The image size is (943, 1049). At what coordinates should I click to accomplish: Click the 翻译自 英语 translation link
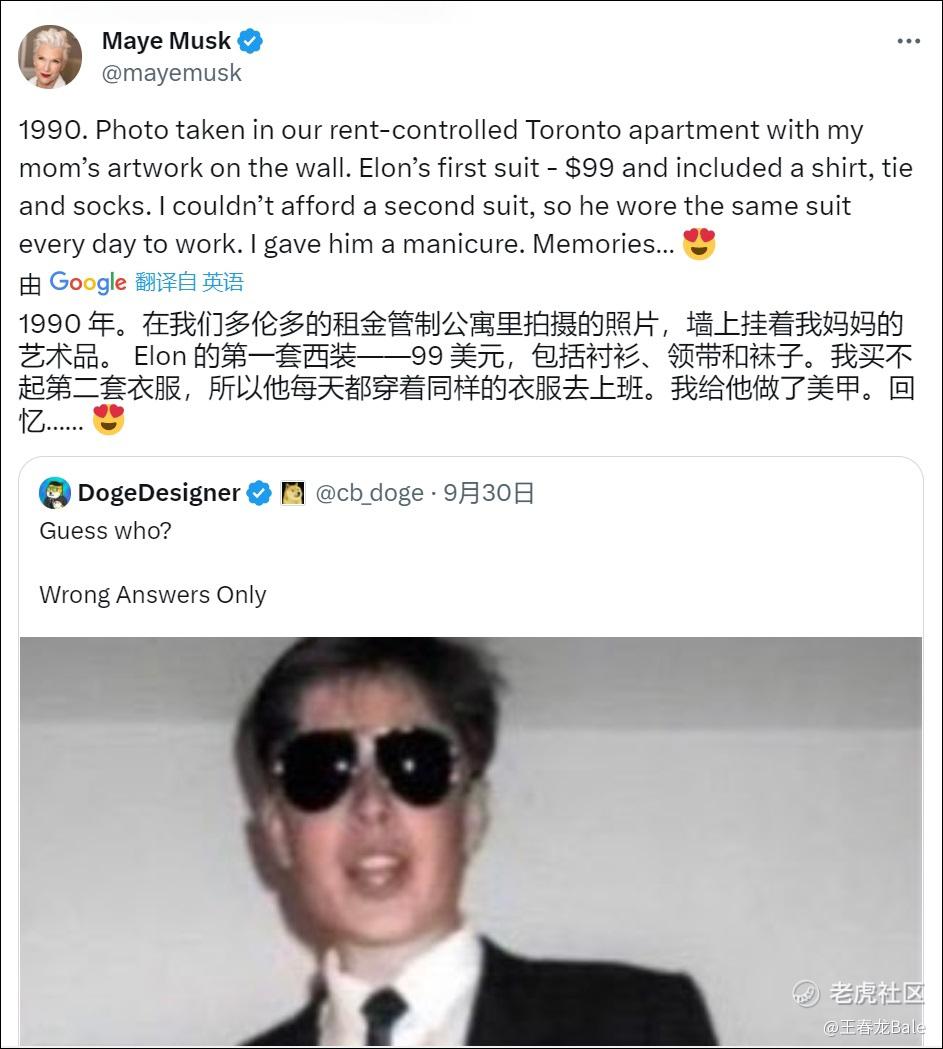click(x=189, y=282)
